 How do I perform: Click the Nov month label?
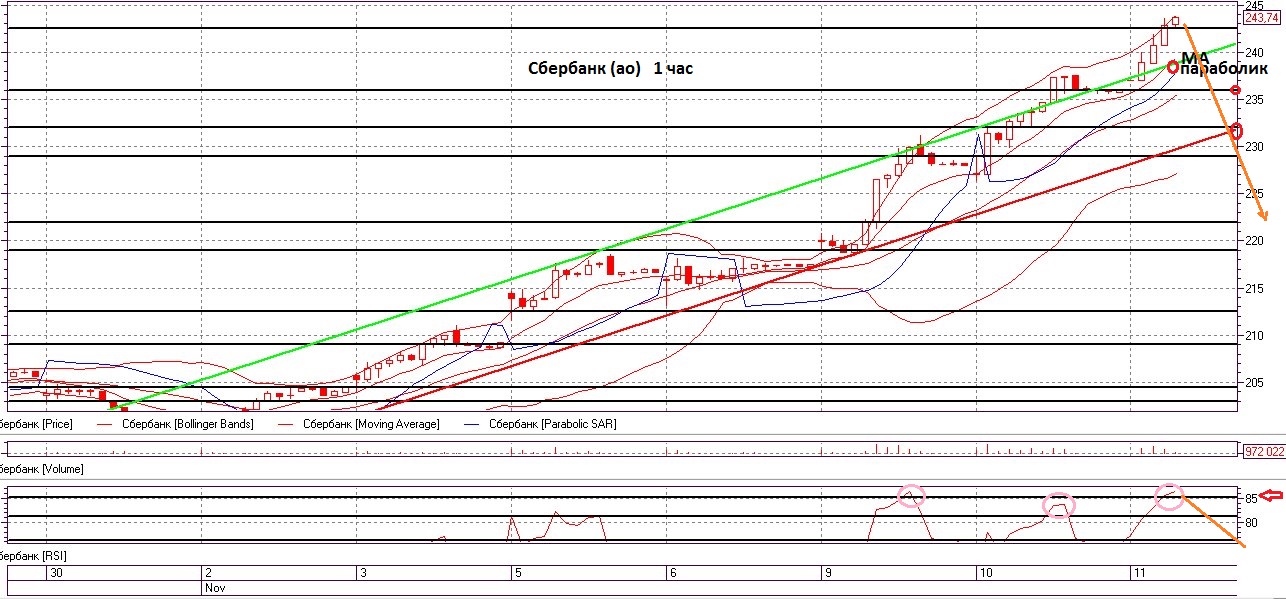(214, 589)
